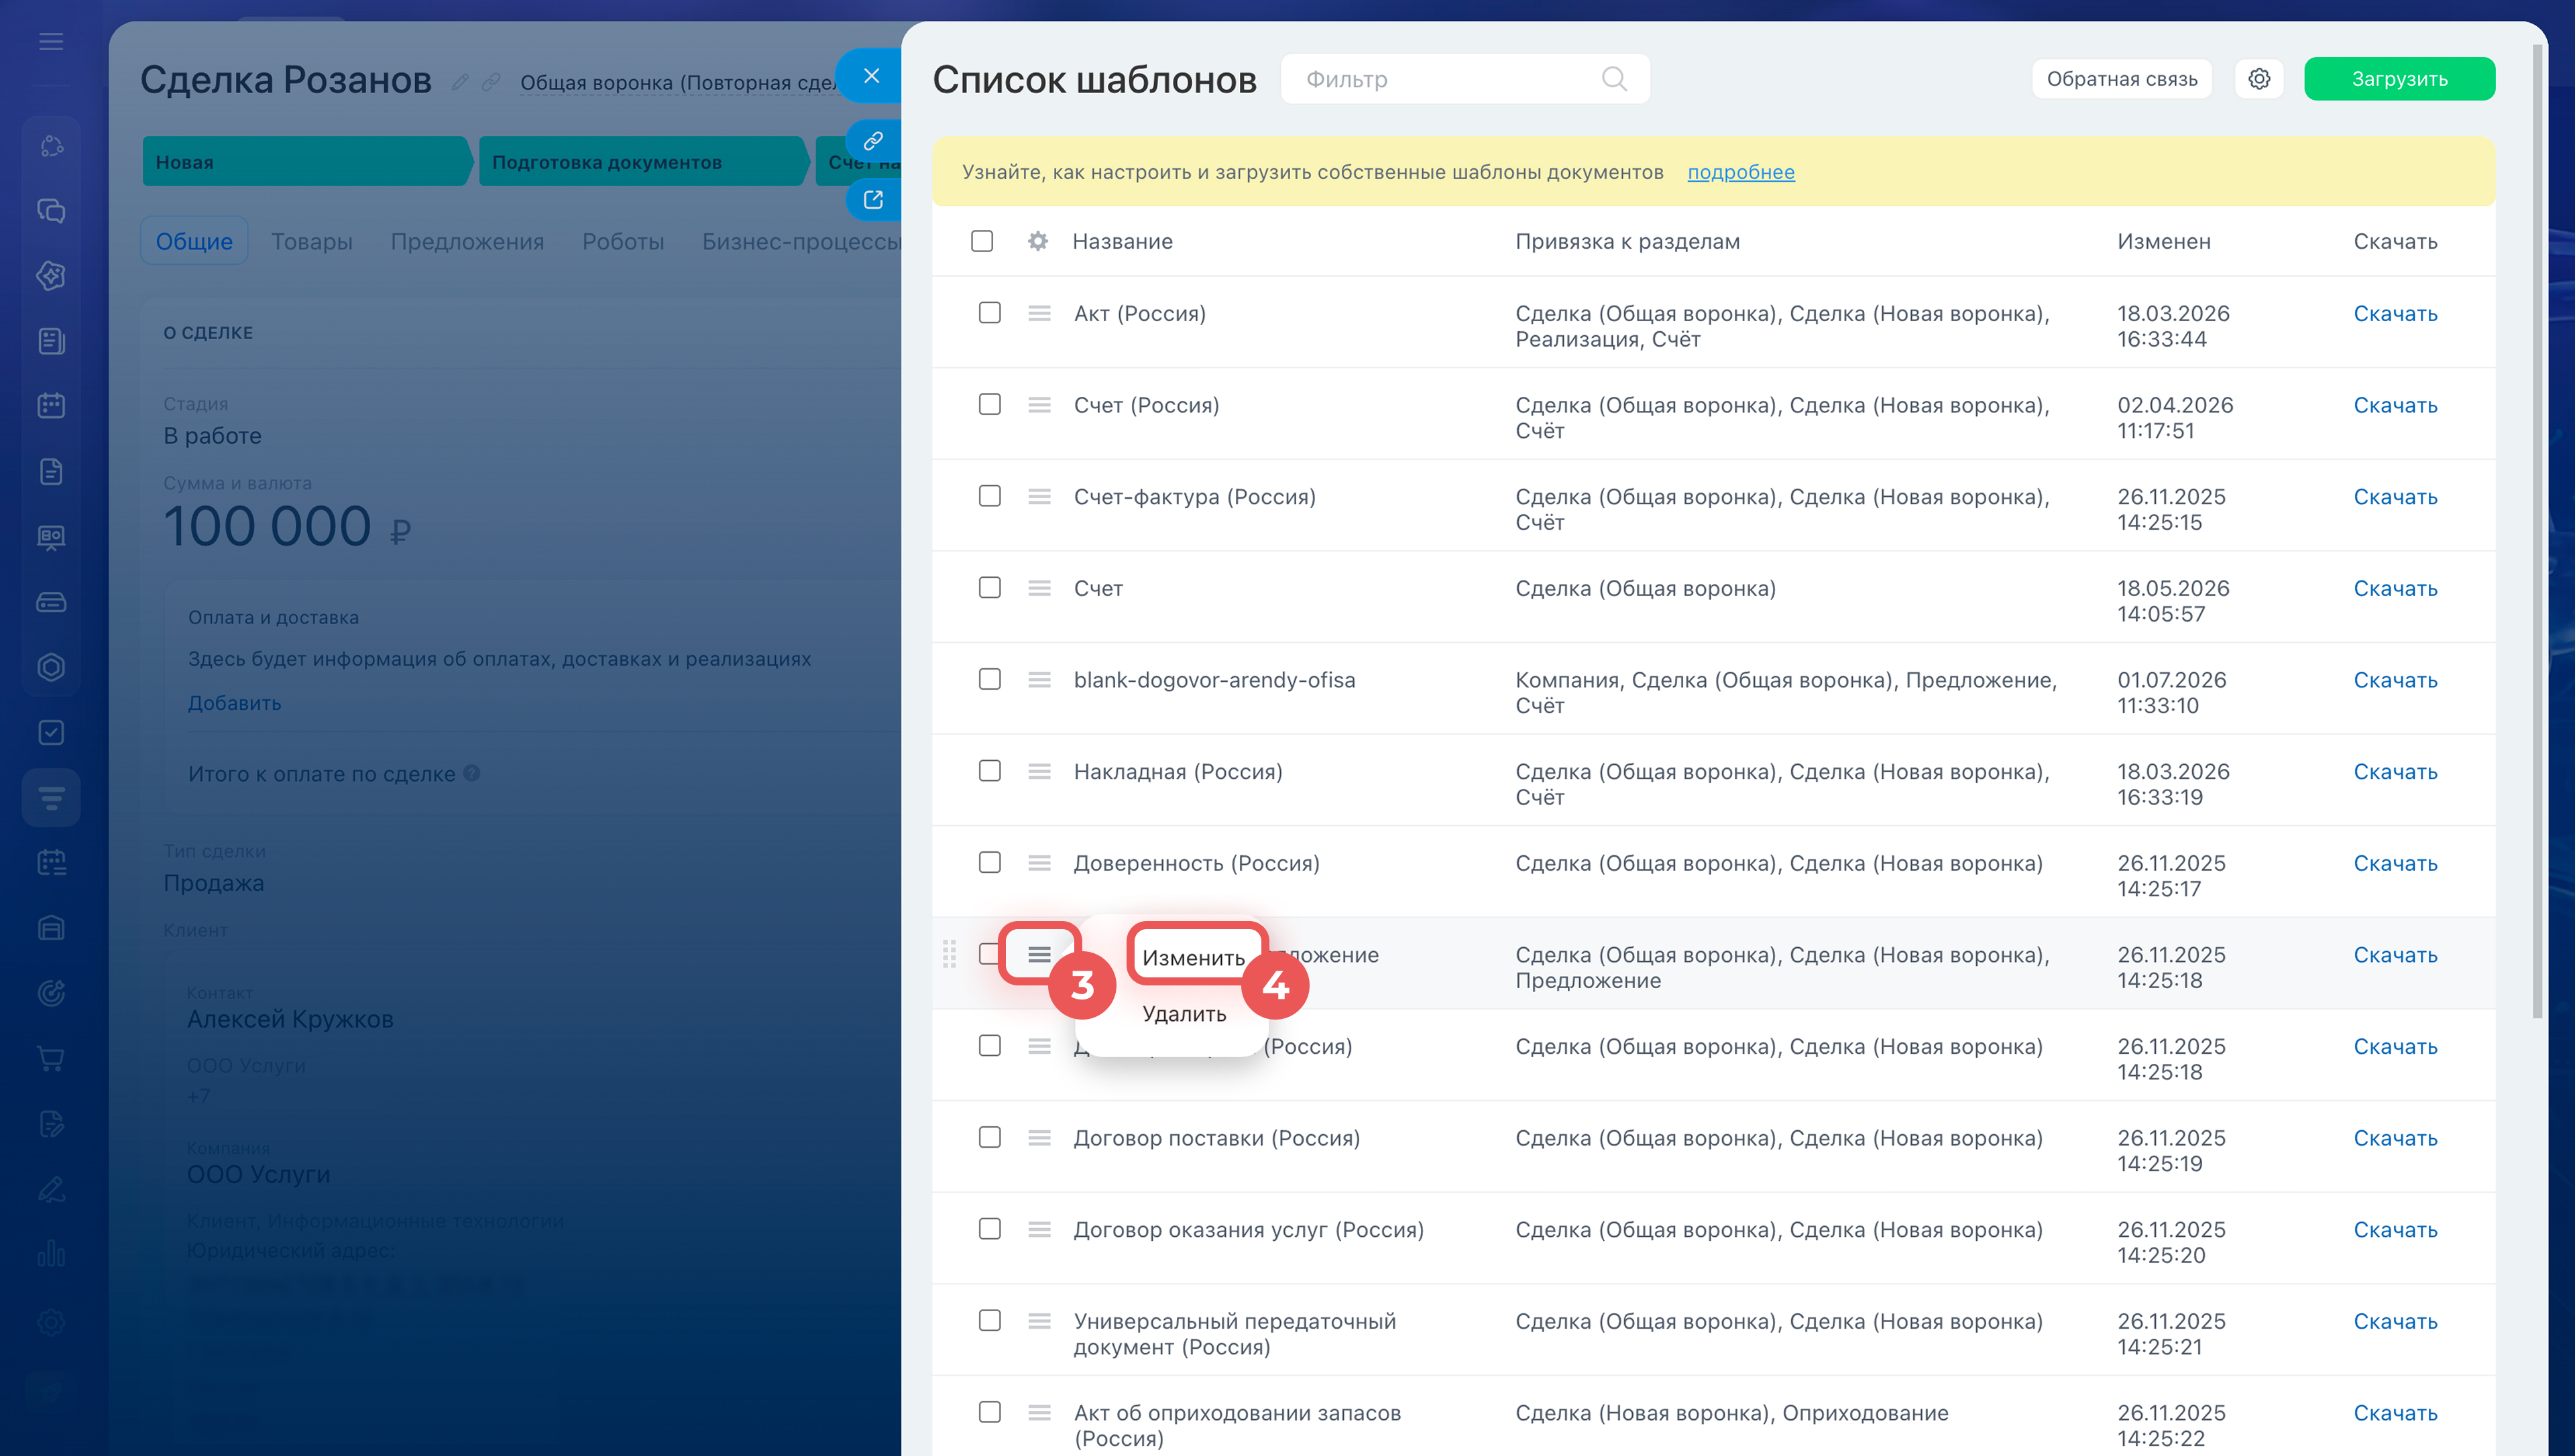The width and height of the screenshot is (2575, 1456).
Task: Open the single document page icon in the sidebar
Action: tap(51, 471)
